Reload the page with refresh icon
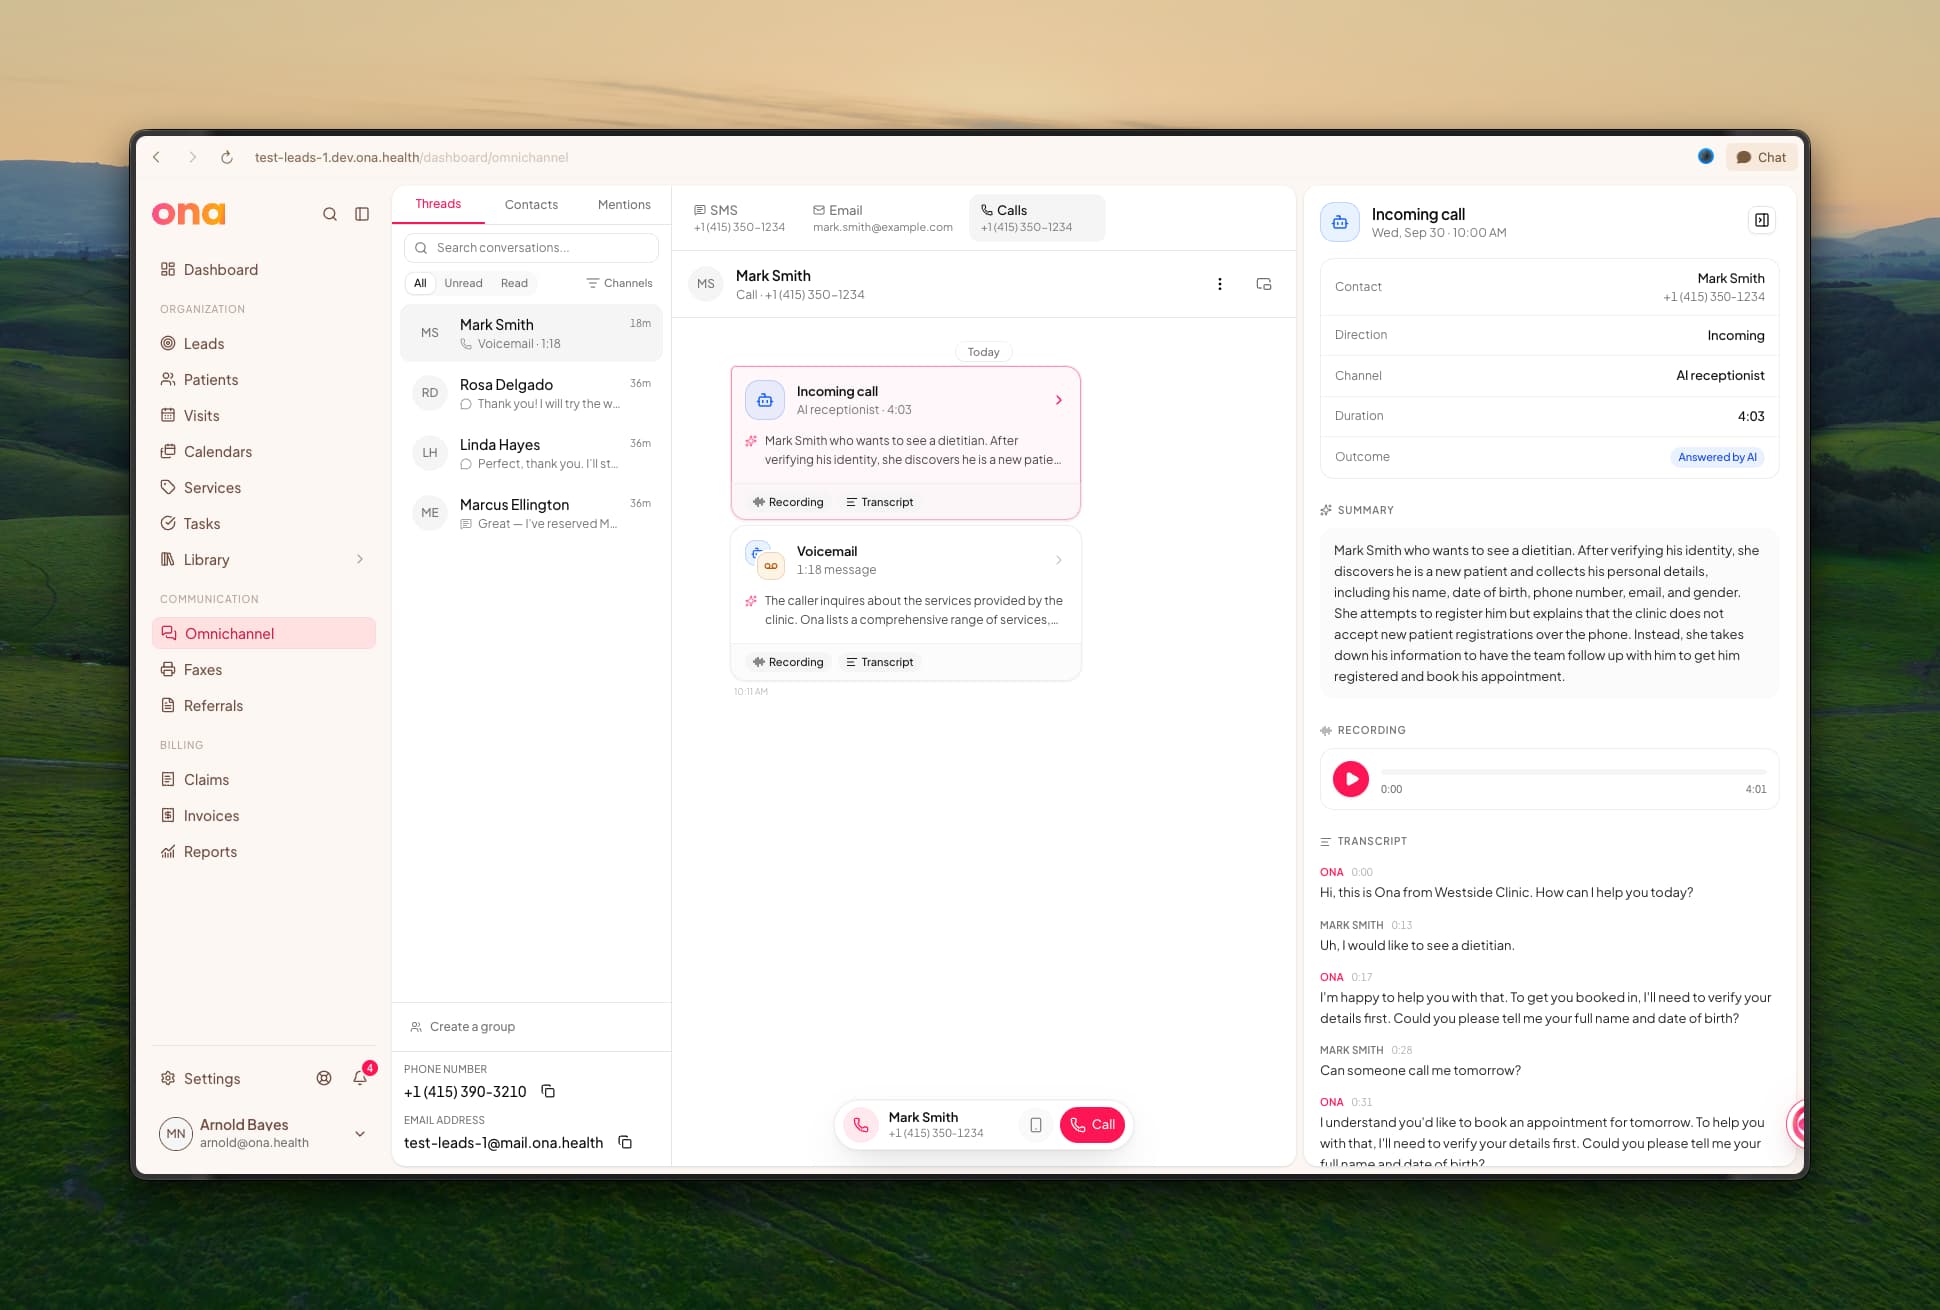Screen dimensions: 1940x1310 pos(227,157)
